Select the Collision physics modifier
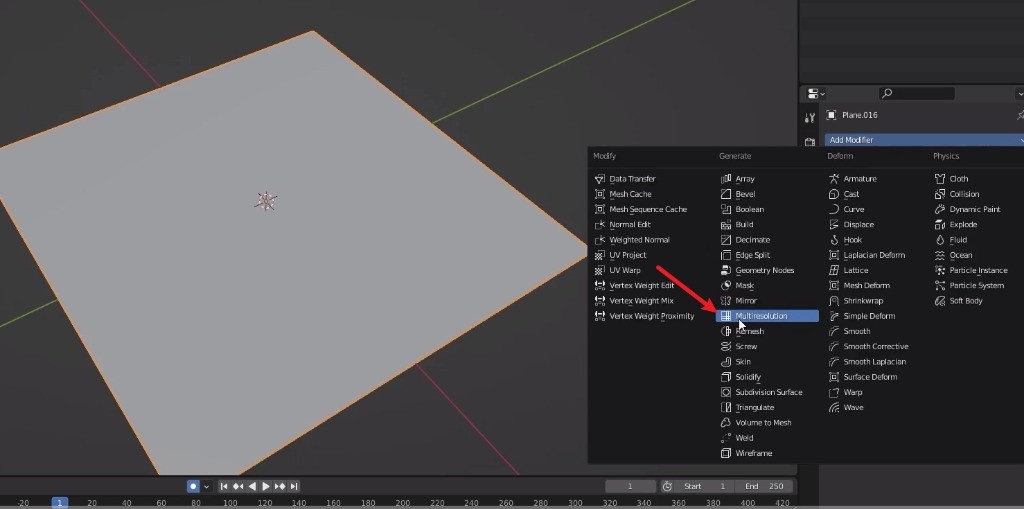 (957, 194)
